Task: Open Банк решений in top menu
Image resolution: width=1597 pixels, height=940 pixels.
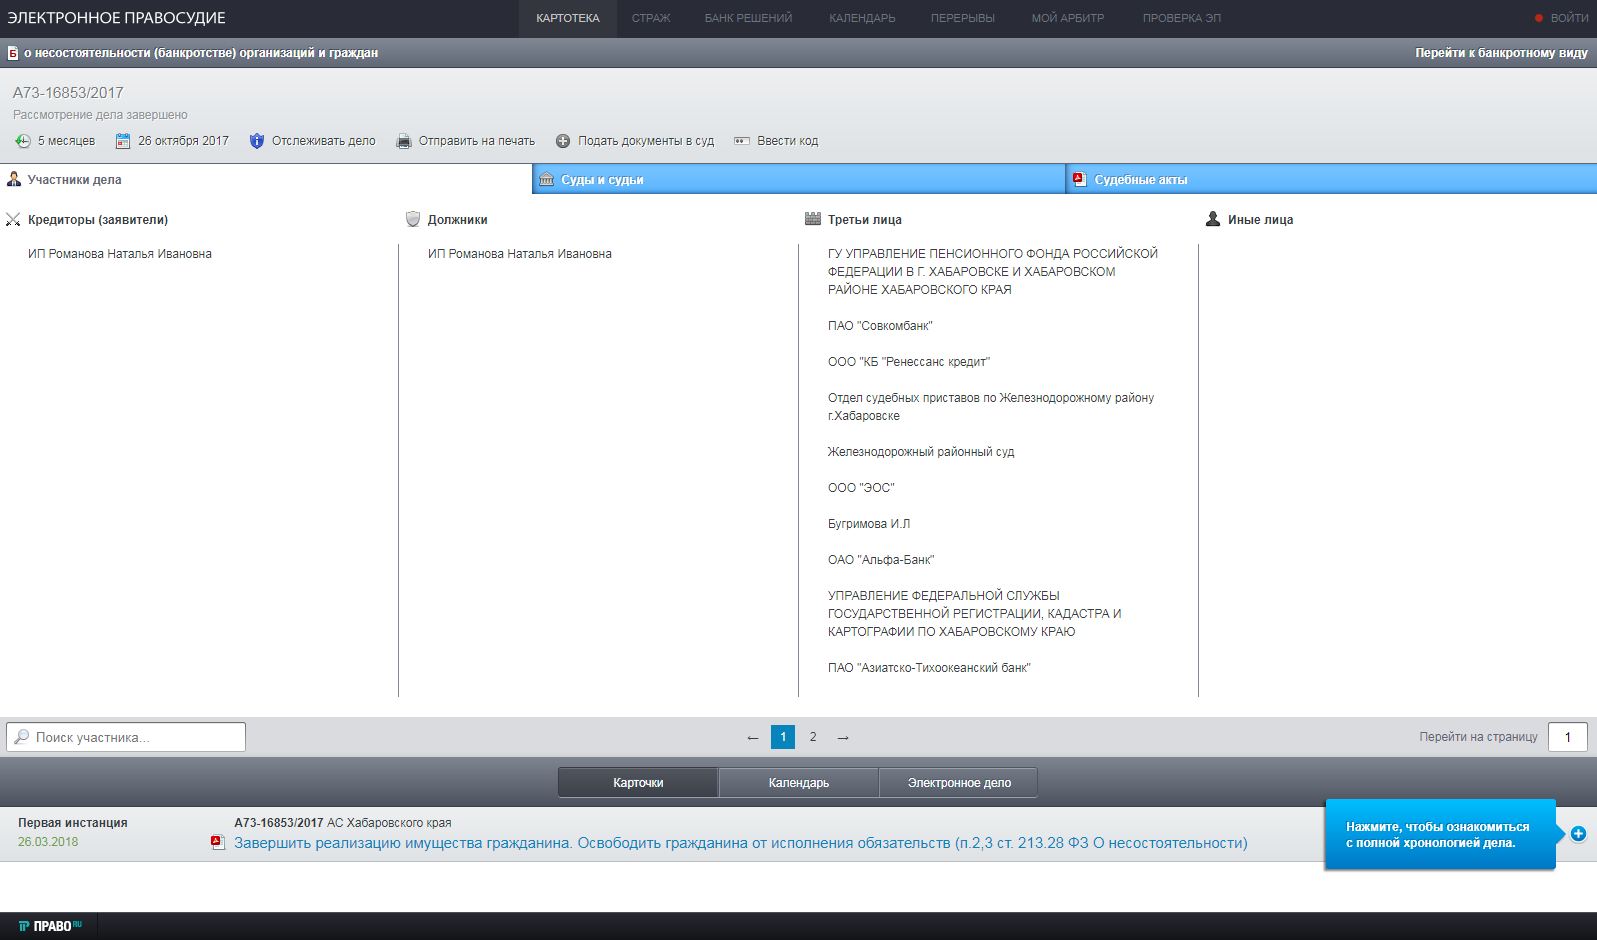Action: coord(748,18)
